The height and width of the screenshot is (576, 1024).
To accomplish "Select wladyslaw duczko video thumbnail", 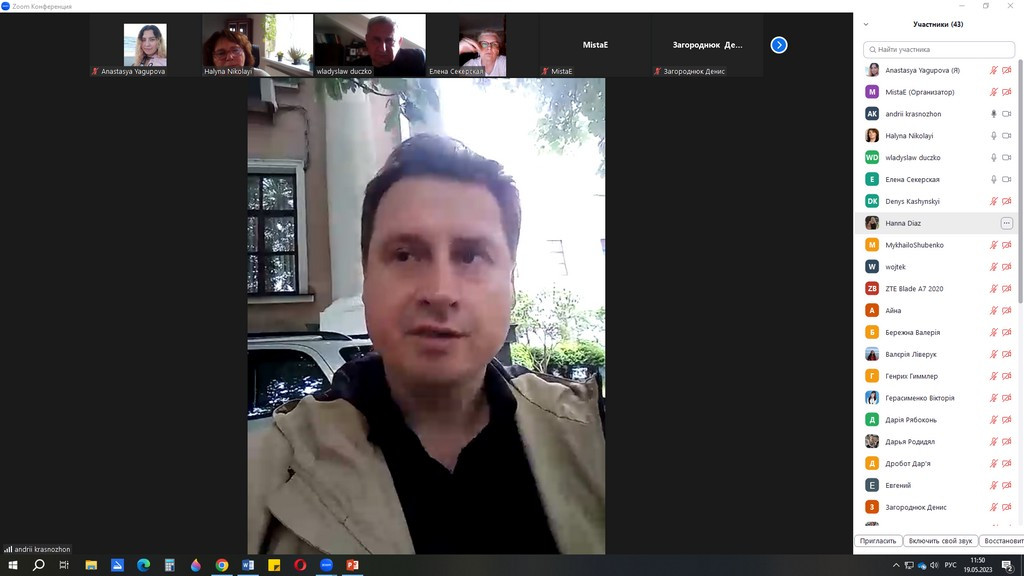I will pos(370,45).
